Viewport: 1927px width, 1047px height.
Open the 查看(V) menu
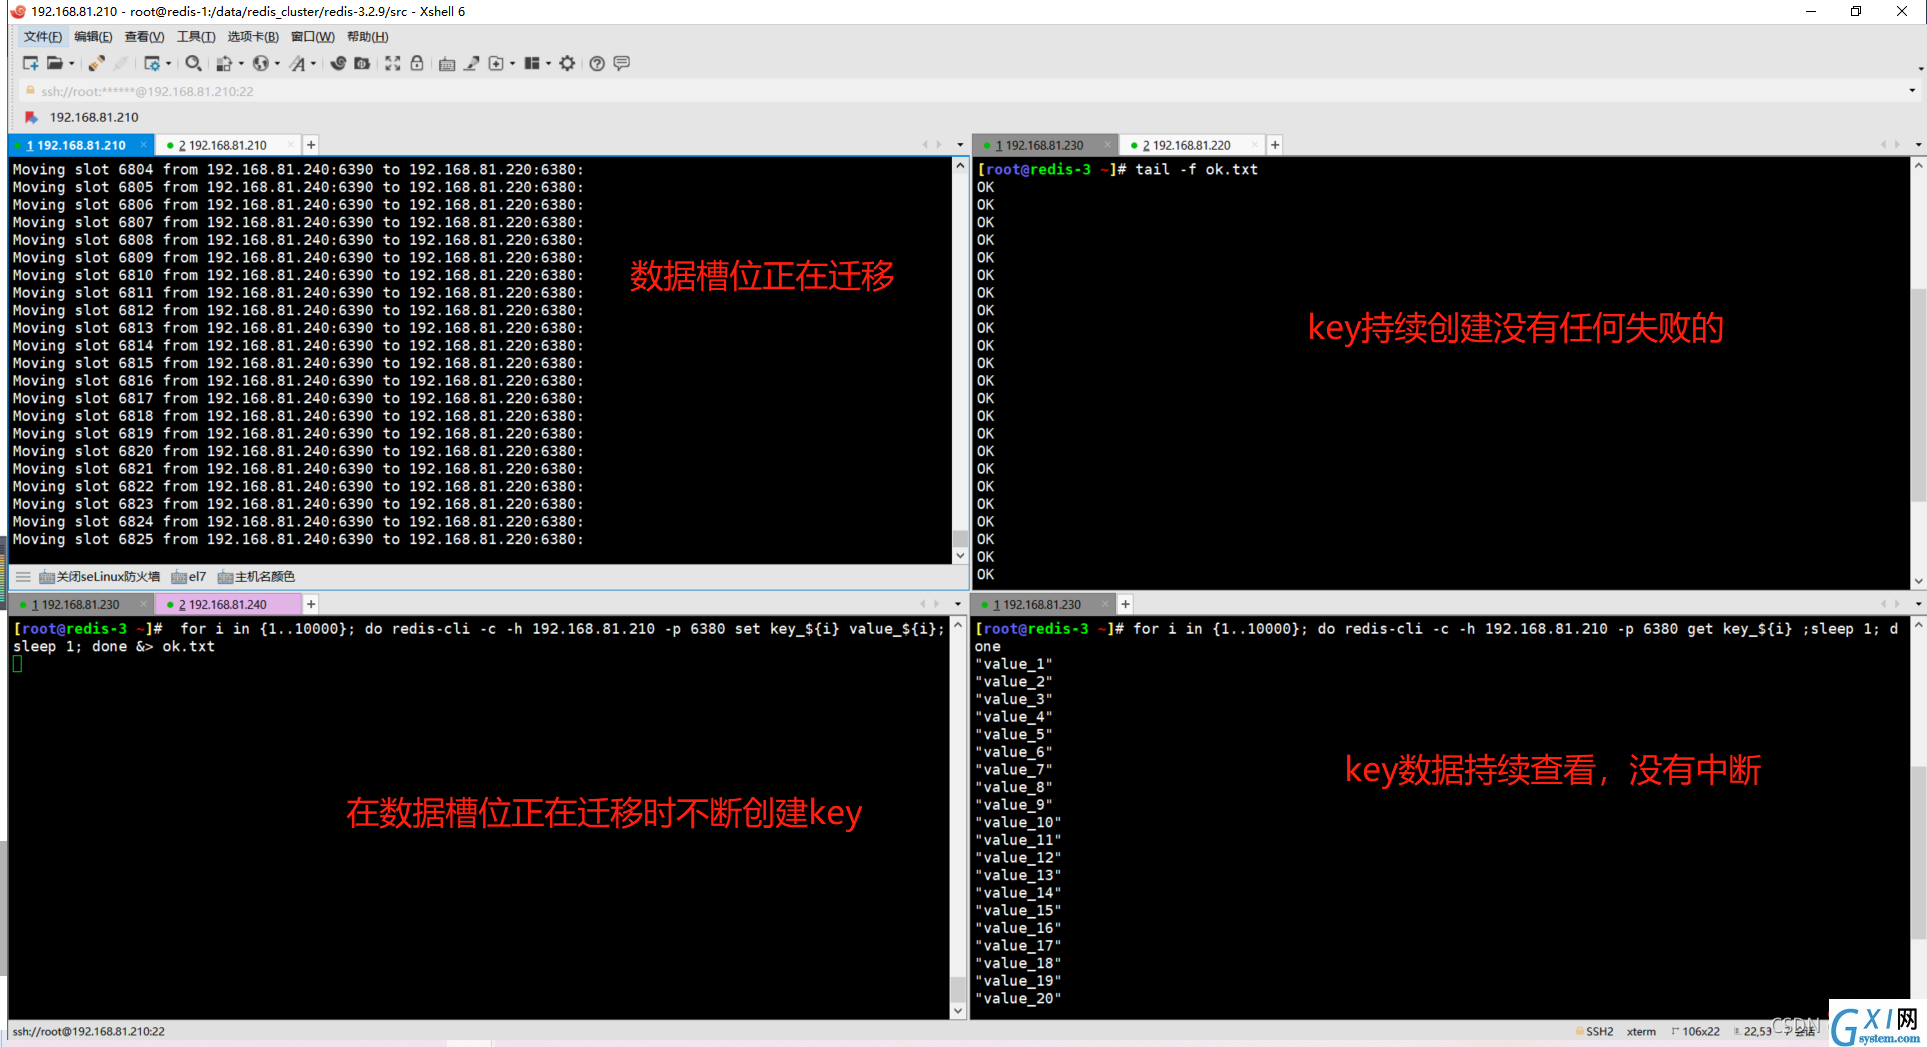coord(144,37)
